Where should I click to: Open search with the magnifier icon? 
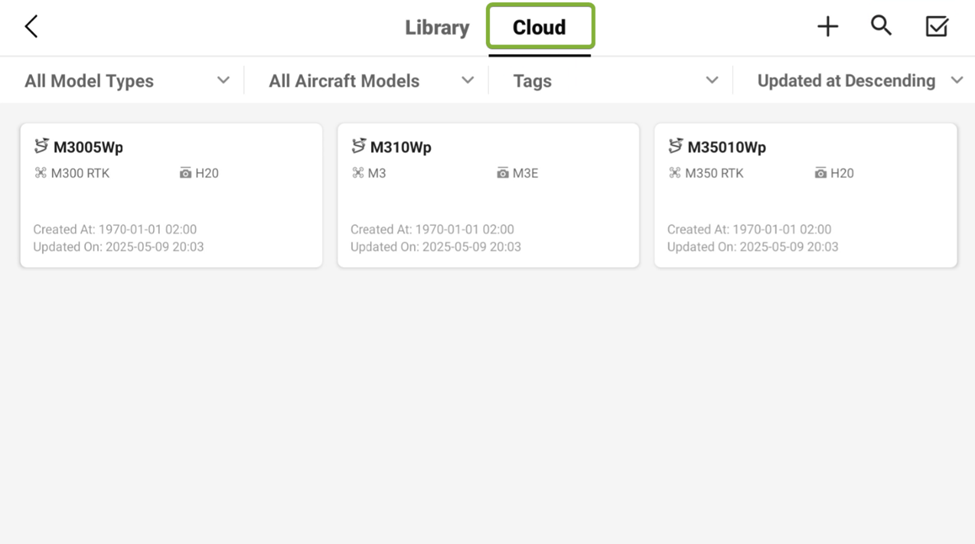pos(881,26)
